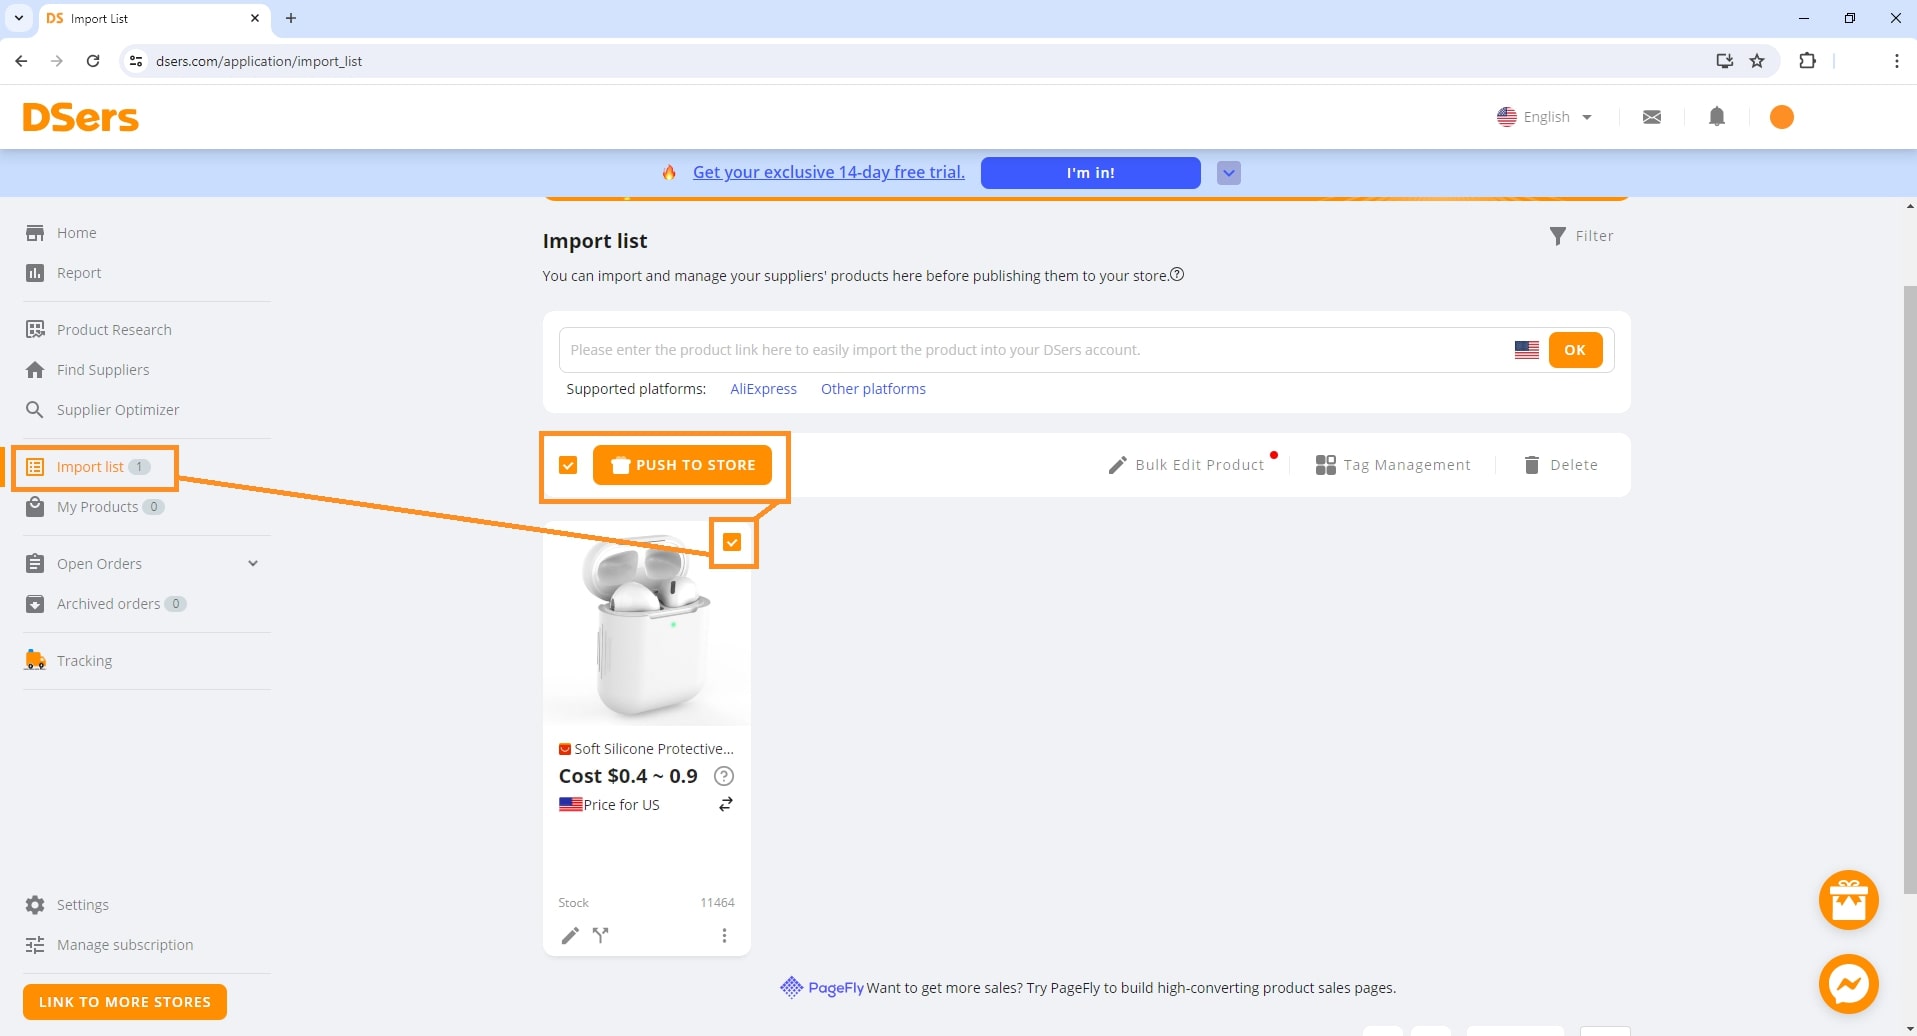
Task: Open Product Research from sidebar
Action: pos(113,329)
